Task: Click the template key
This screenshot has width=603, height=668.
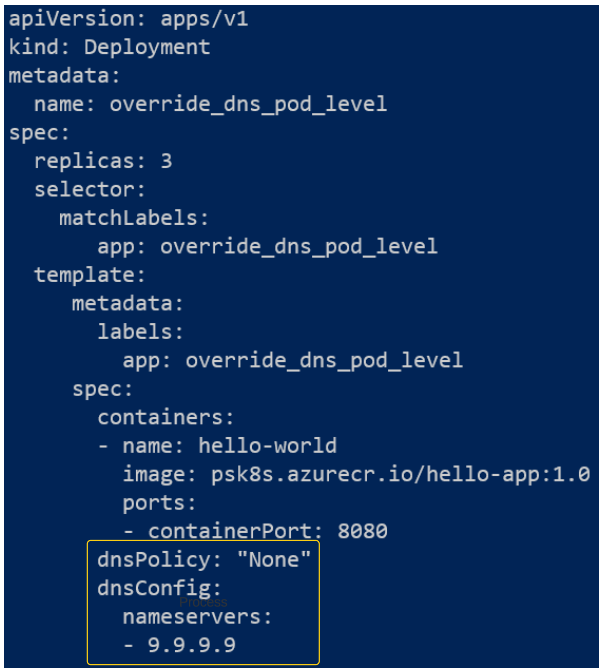Action: point(90,274)
